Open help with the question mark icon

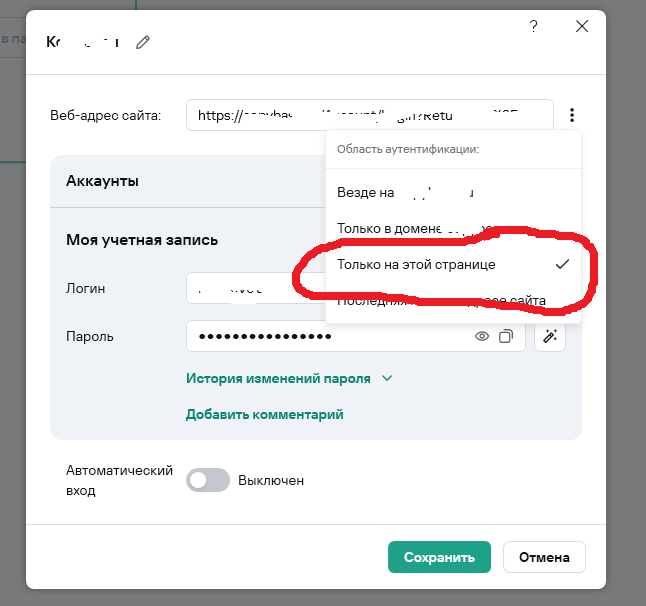533,26
